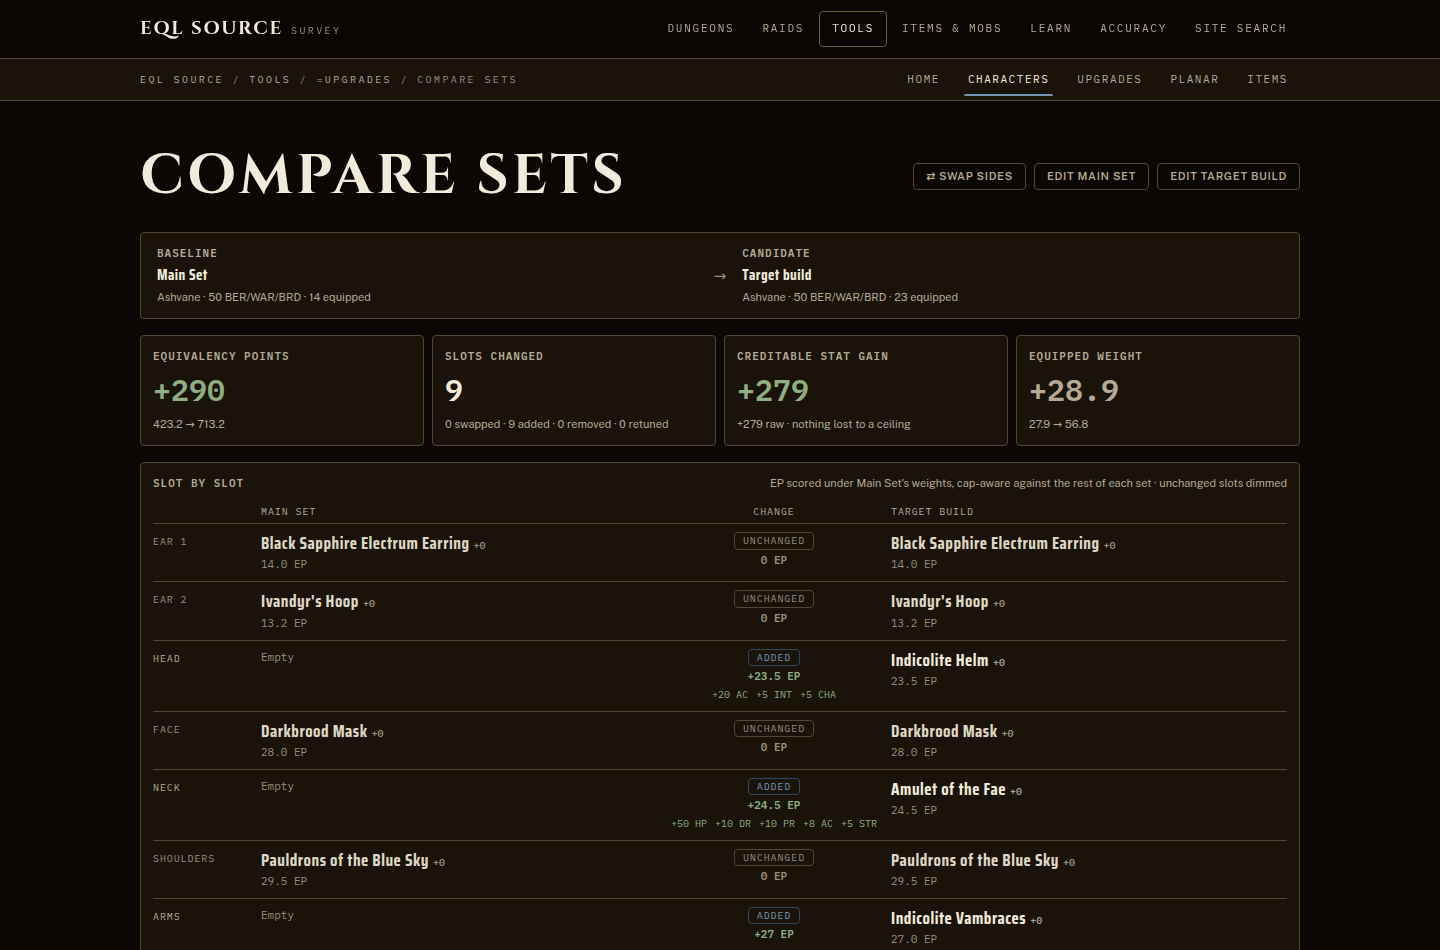Click the Swap Sides button
This screenshot has height=950, width=1440.
(x=969, y=176)
